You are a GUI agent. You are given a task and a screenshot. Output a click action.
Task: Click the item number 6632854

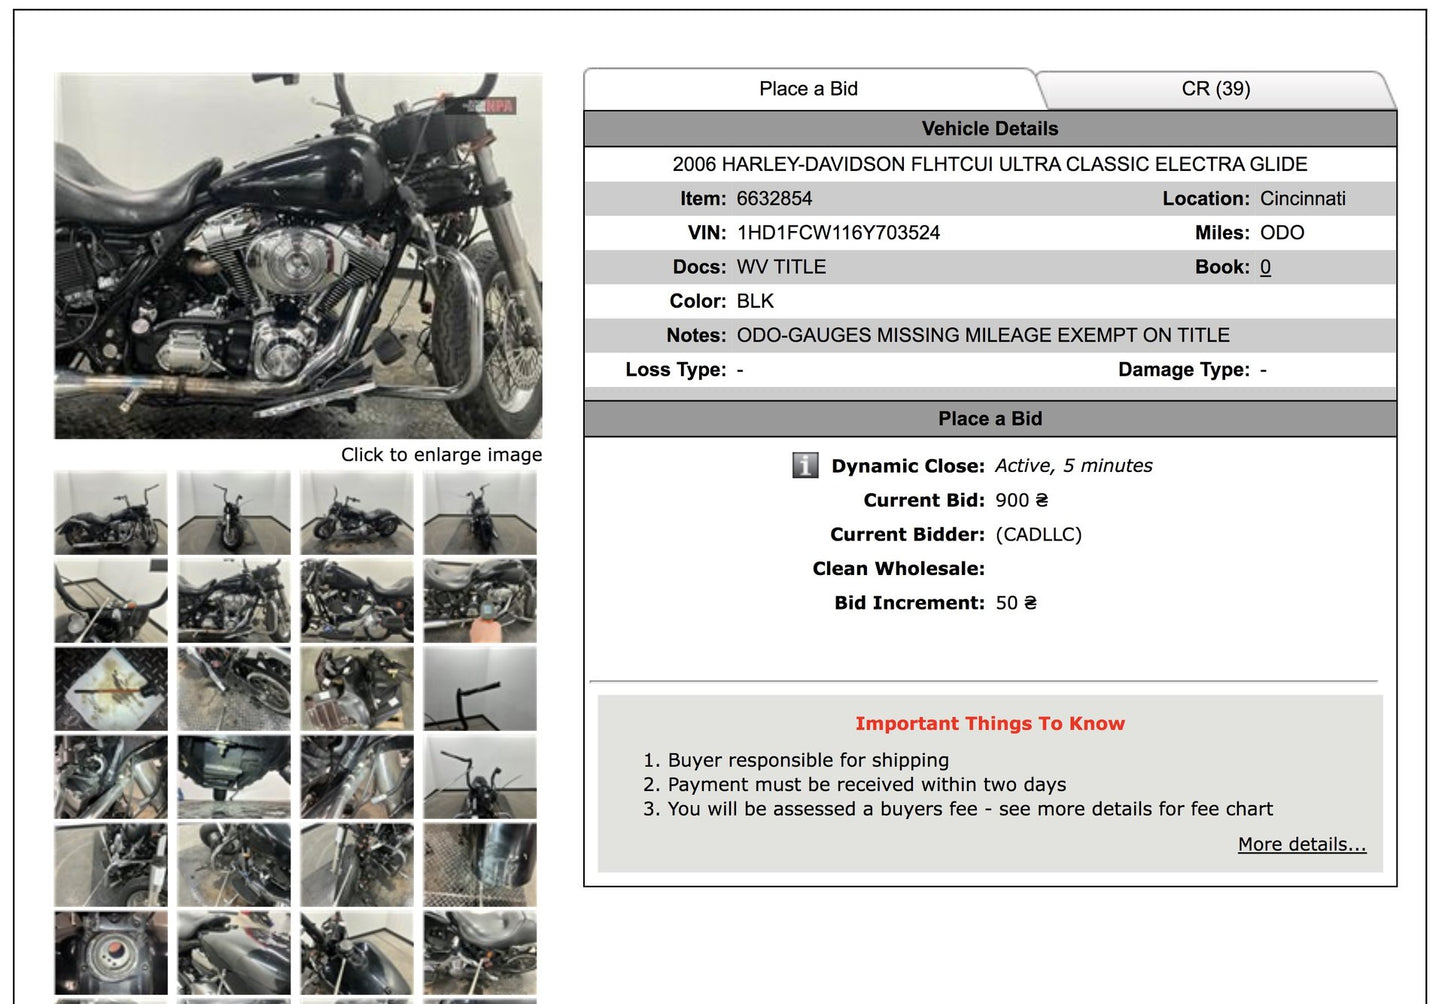(775, 199)
